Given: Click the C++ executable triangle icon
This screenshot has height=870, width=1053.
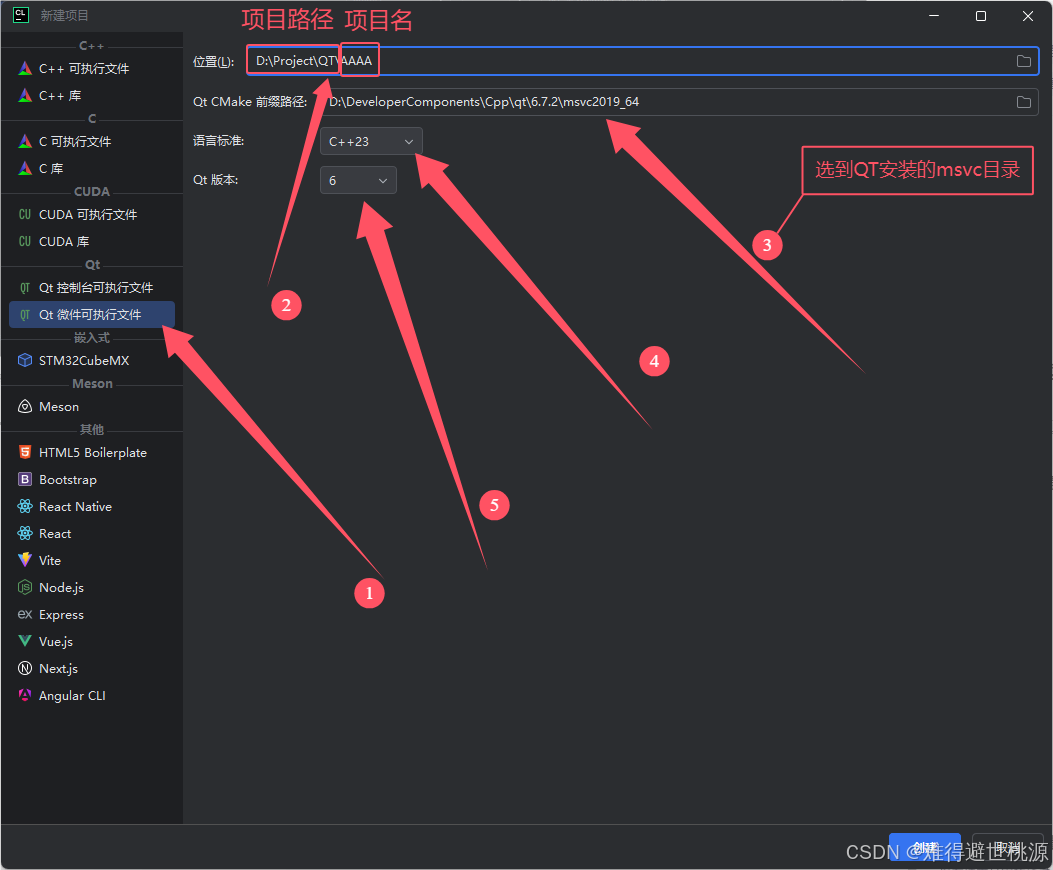Looking at the screenshot, I should [25, 69].
